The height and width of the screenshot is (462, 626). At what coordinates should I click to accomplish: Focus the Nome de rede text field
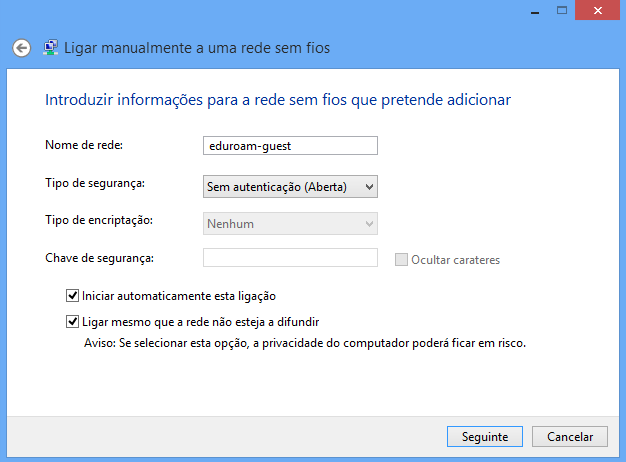point(290,146)
